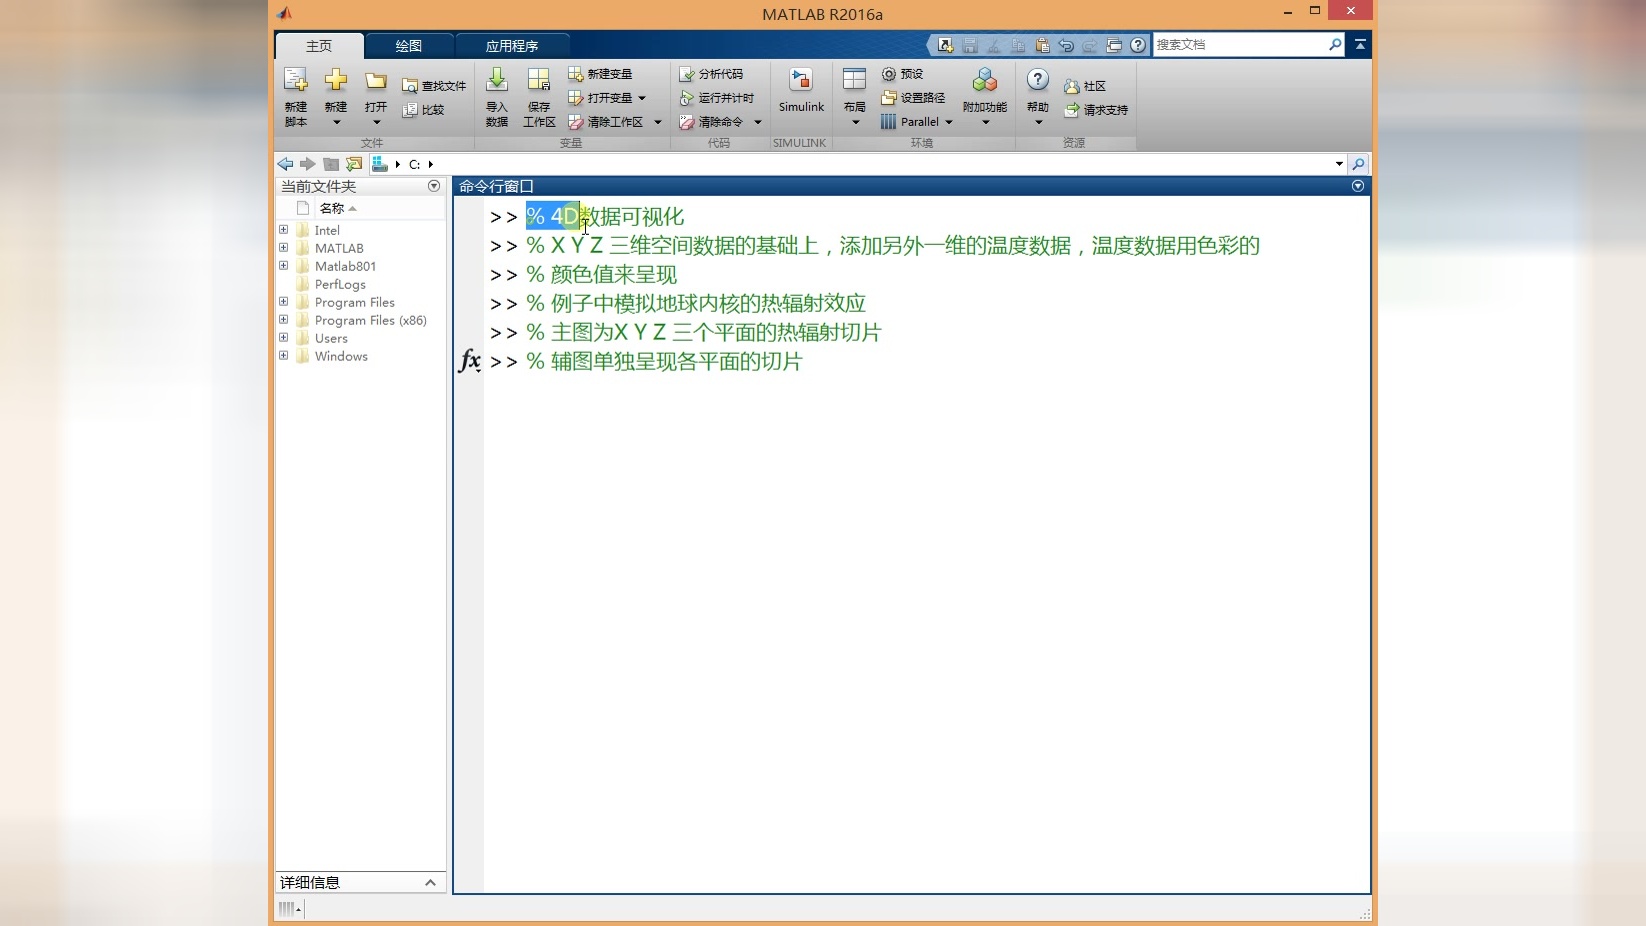Click the 新建脚本 (New Script) icon

point(295,81)
